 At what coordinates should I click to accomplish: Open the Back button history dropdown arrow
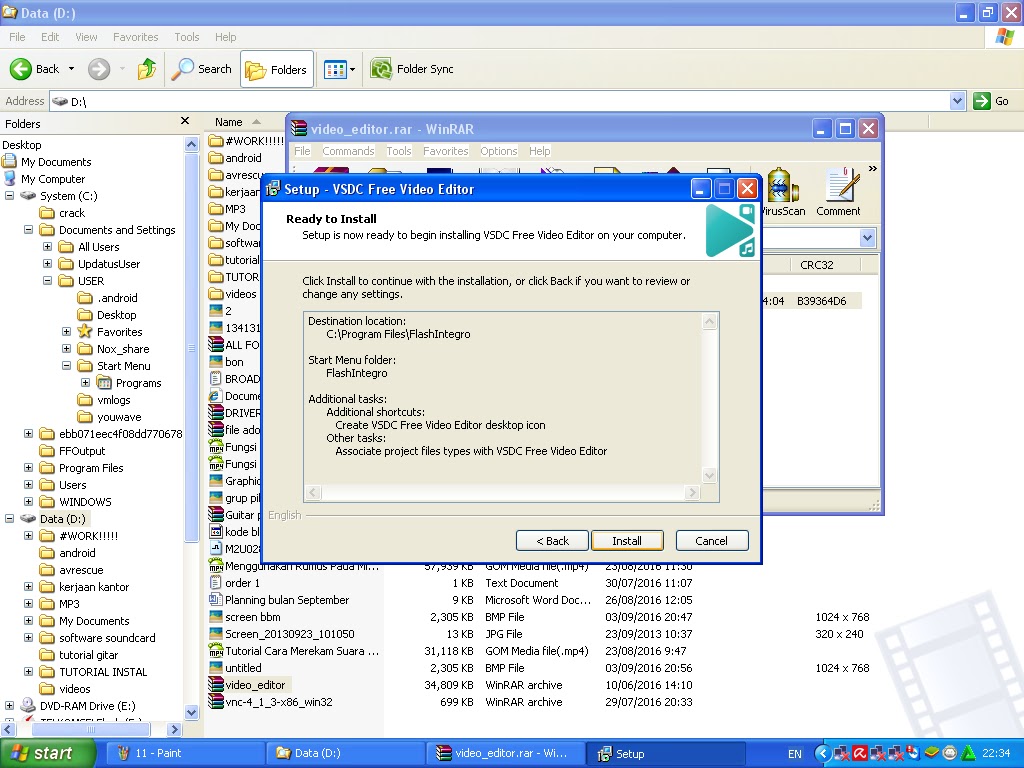(71, 69)
